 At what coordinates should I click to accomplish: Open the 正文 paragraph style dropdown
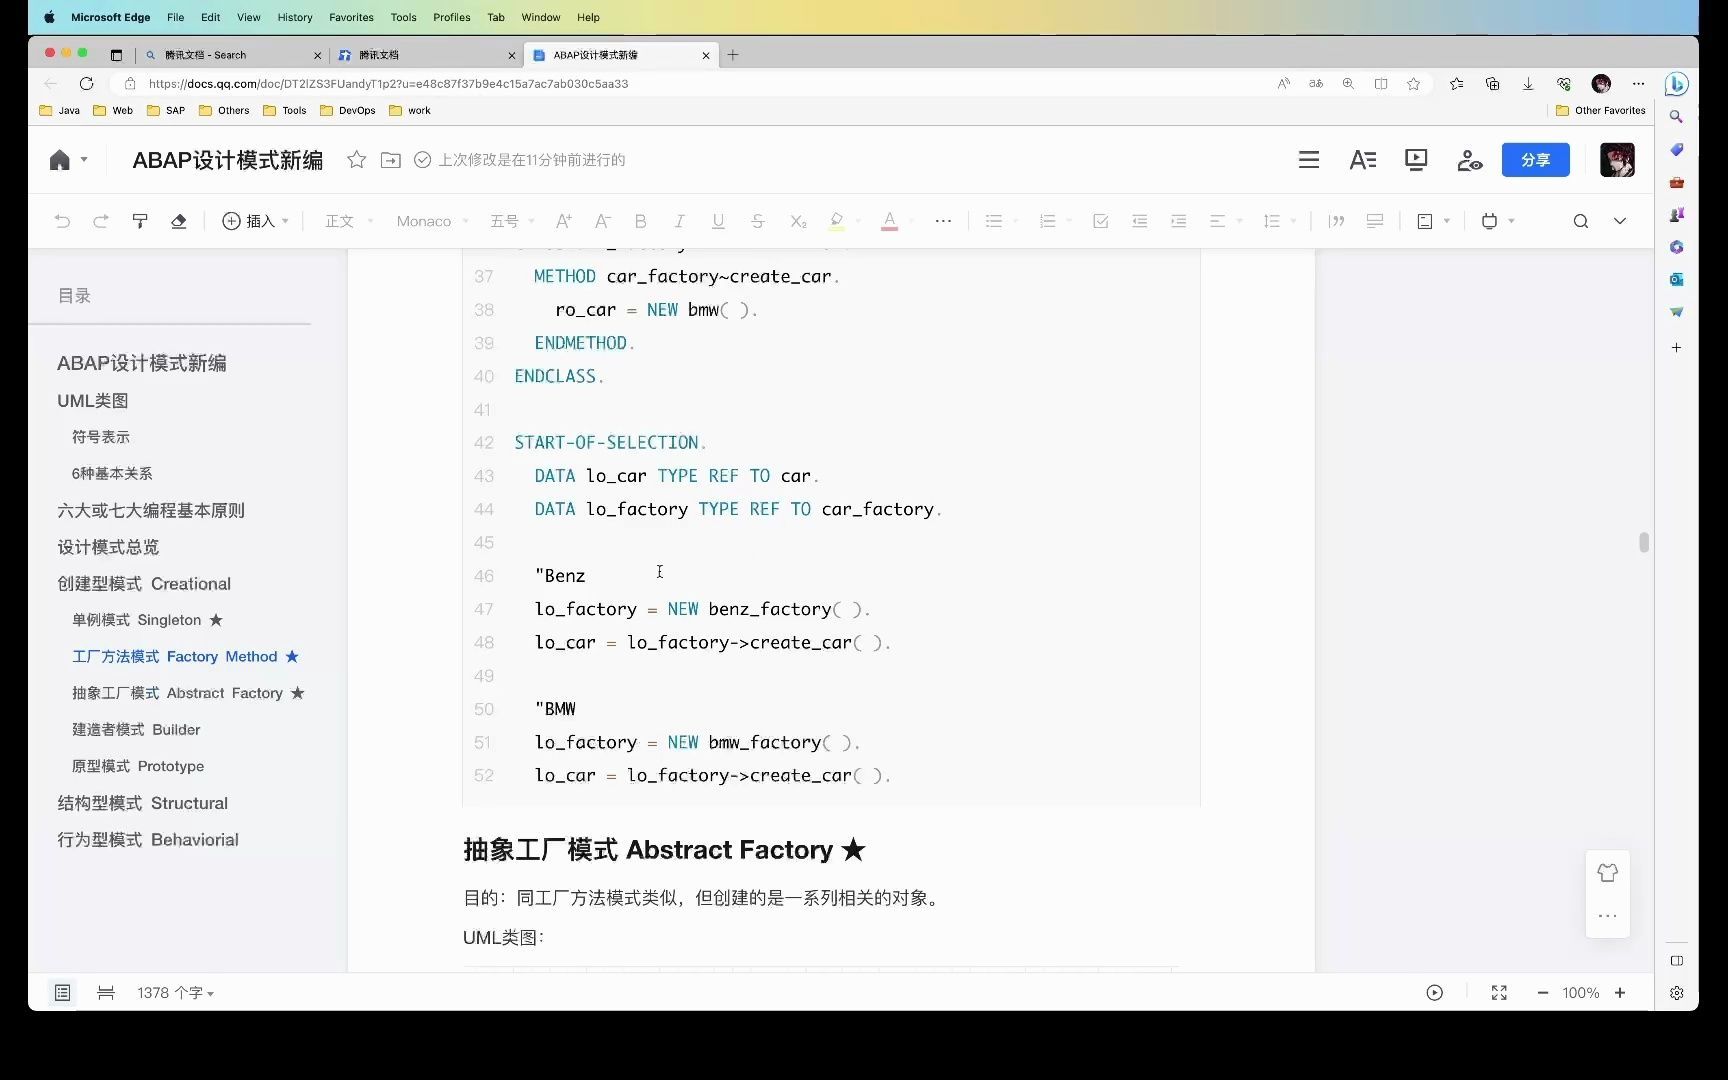tap(349, 221)
